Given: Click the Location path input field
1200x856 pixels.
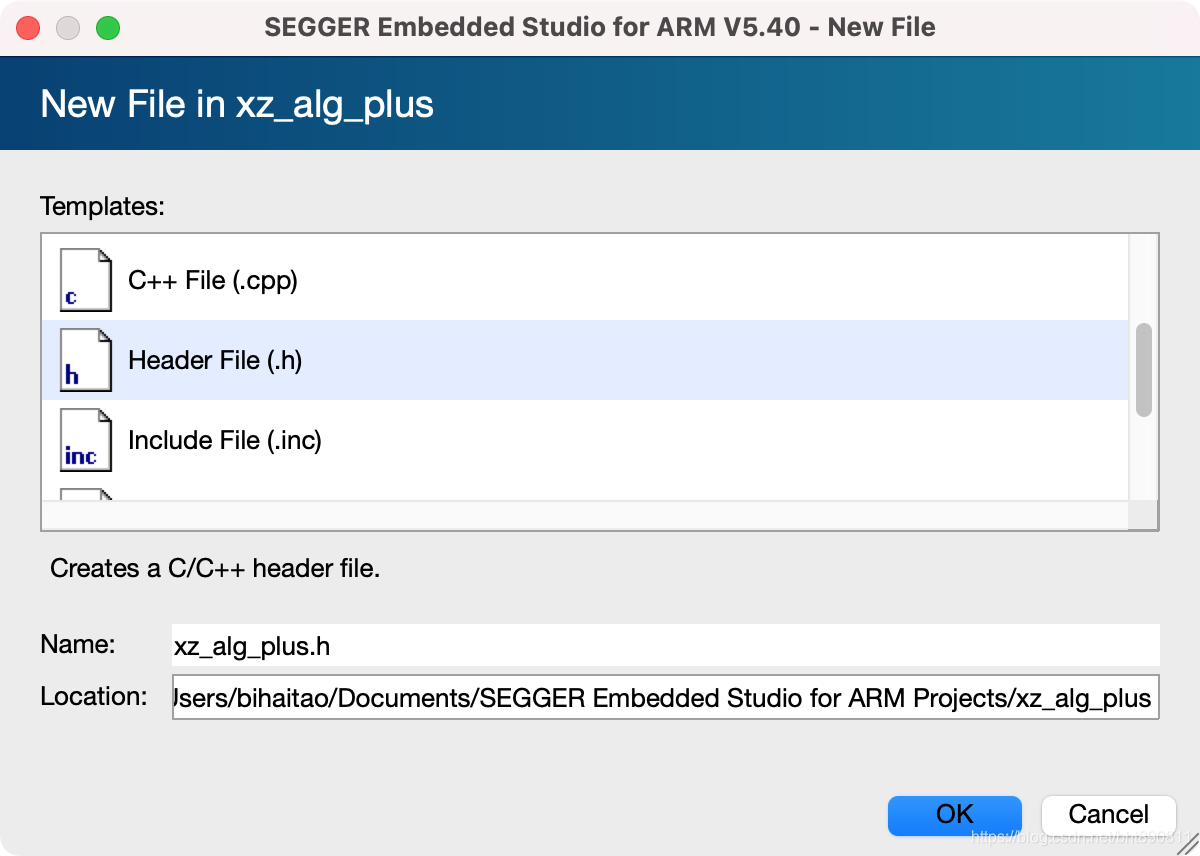Looking at the screenshot, I should coord(660,698).
